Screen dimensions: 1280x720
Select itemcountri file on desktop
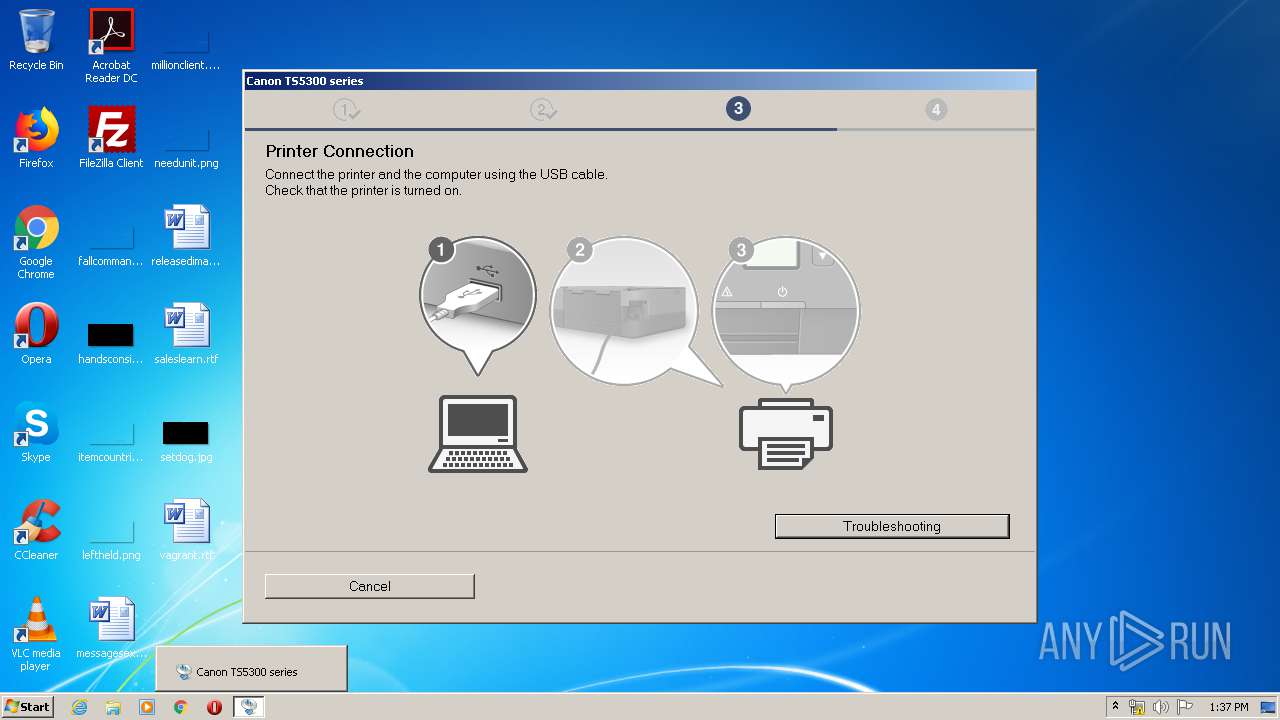[111, 438]
